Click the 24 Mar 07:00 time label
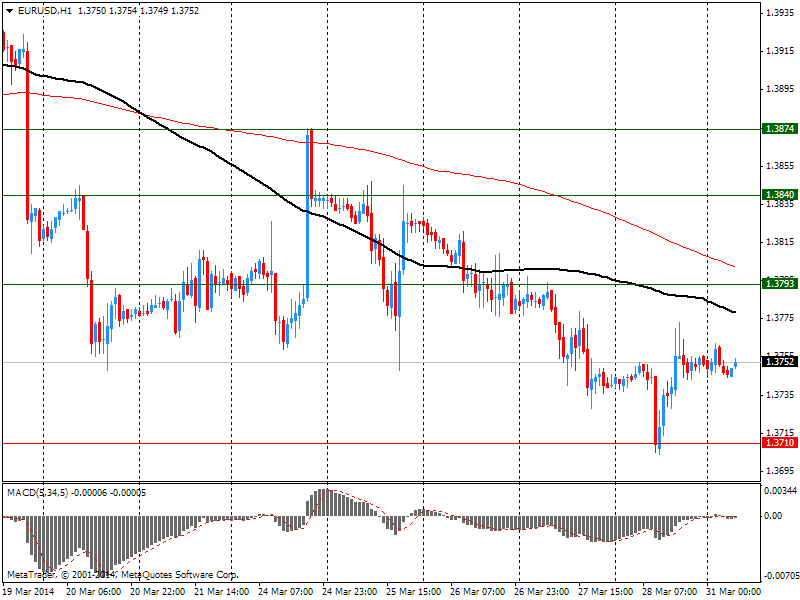The width and height of the screenshot is (800, 600). [286, 592]
